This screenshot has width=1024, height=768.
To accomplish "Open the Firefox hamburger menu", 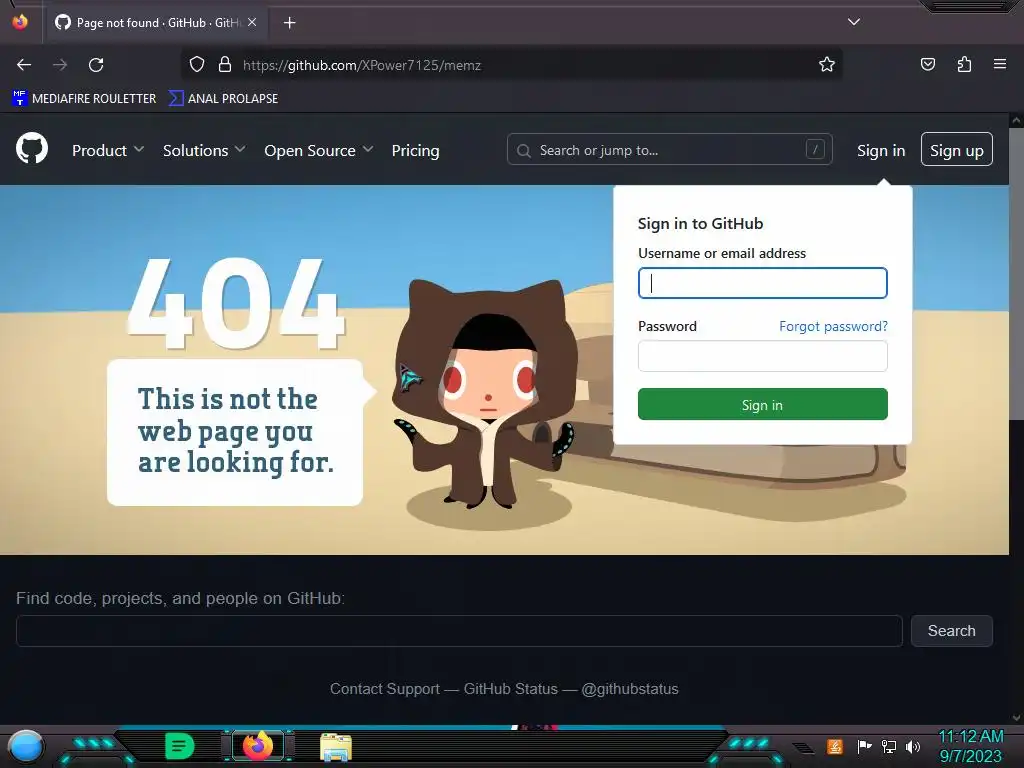I will pyautogui.click(x=999, y=64).
